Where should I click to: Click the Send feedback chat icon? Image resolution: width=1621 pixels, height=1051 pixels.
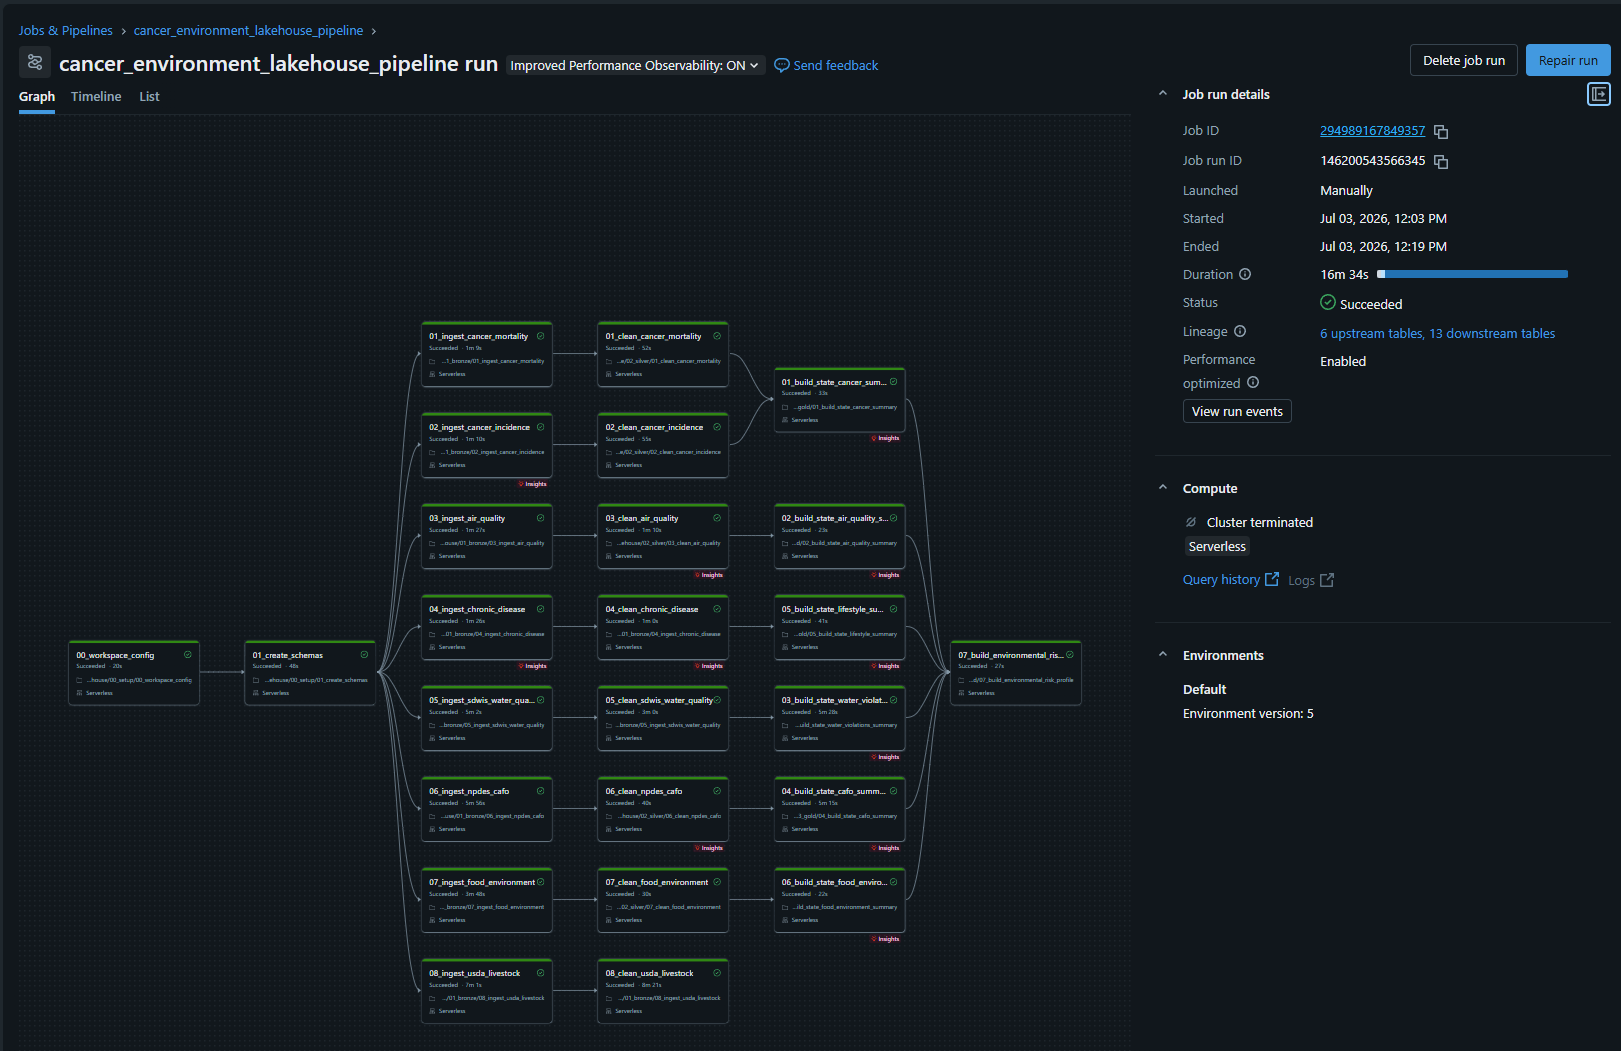[x=782, y=65]
